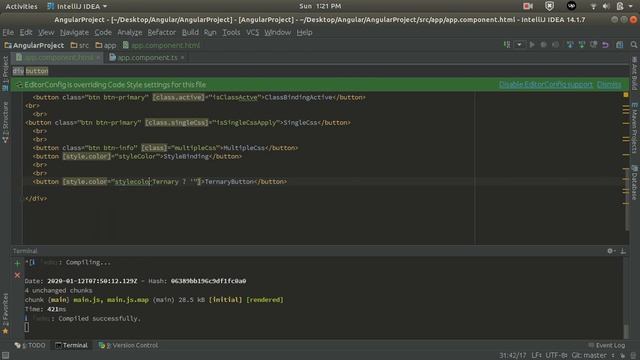This screenshot has width=640, height=360.
Task: Click the editor error stripe status indicator
Action: pyautogui.click(x=626, y=95)
